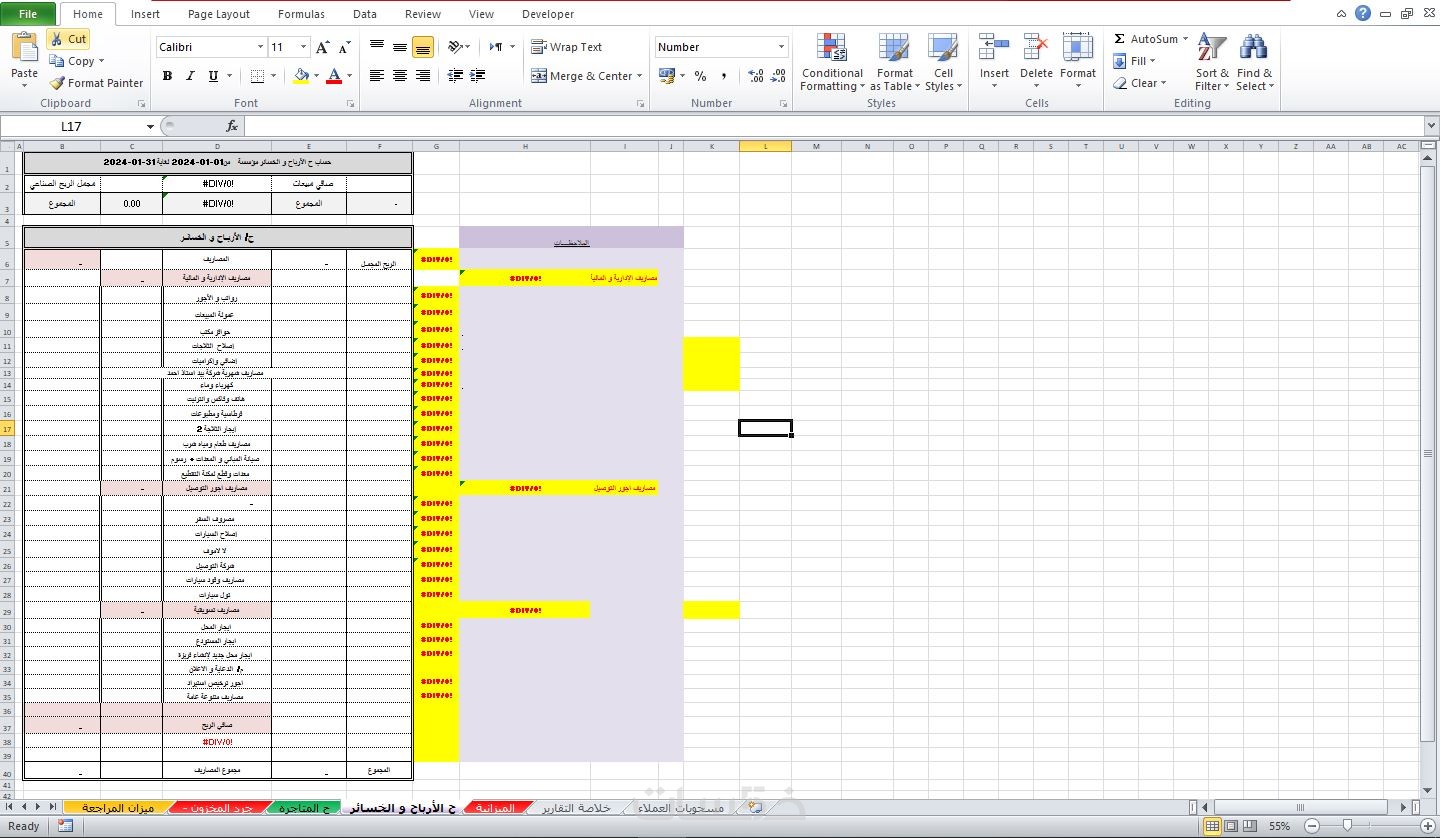Open Accounting Number Format icon

(666, 76)
